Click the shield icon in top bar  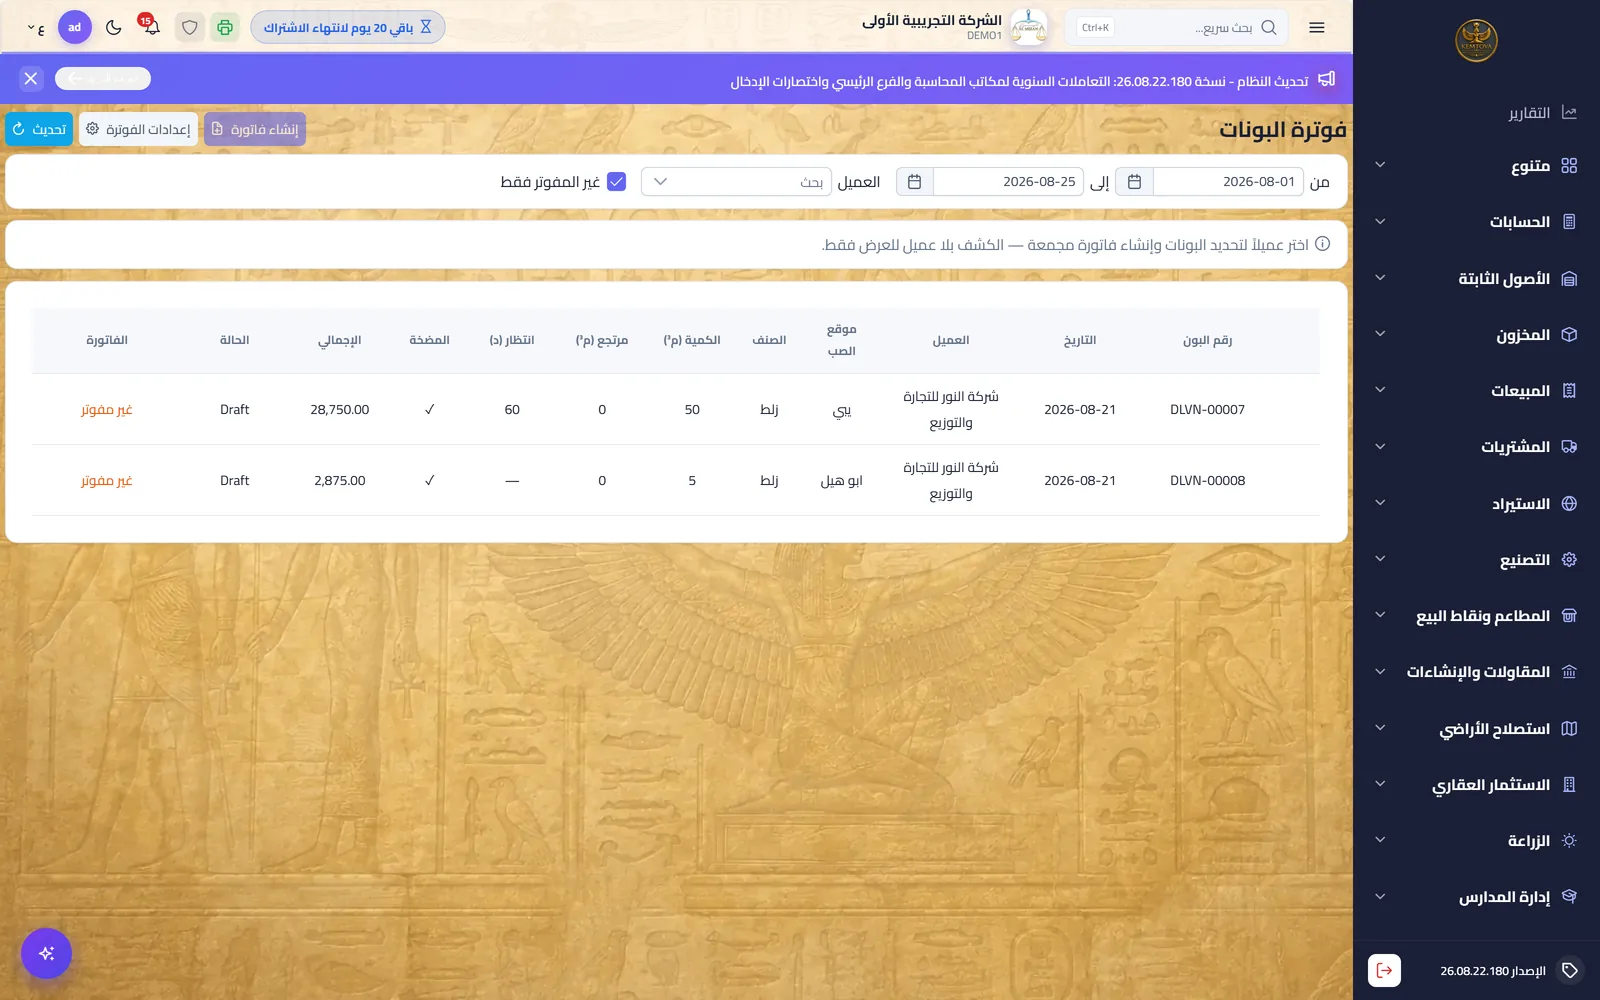click(x=190, y=28)
